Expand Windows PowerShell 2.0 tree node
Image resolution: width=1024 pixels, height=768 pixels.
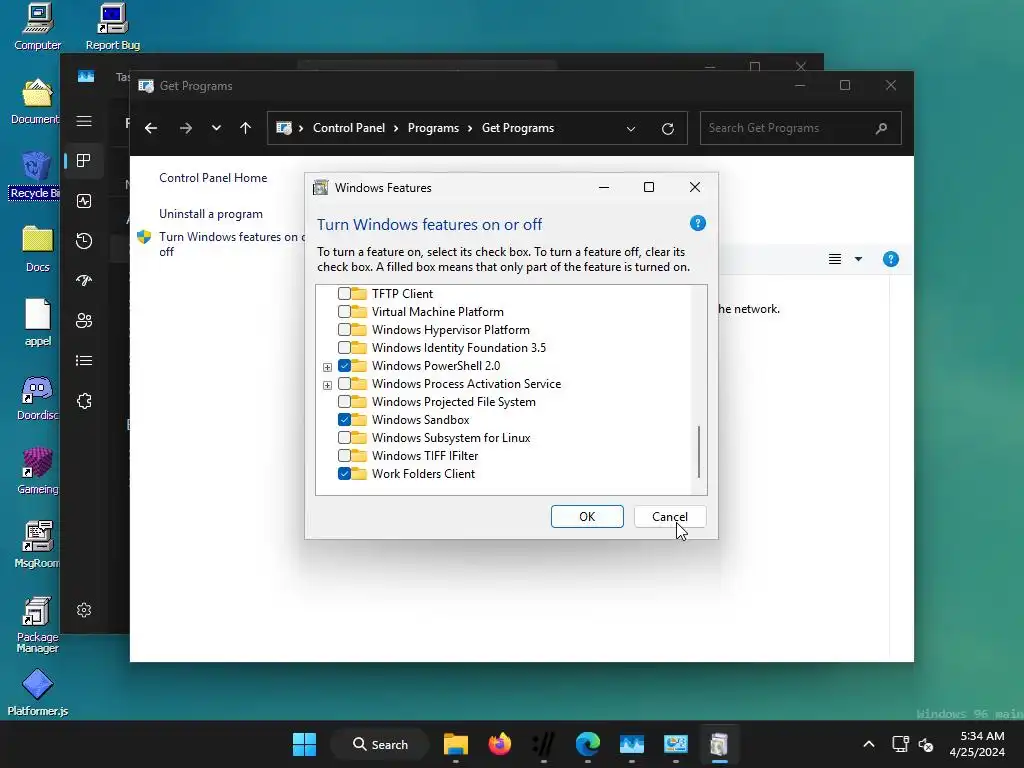tap(327, 367)
